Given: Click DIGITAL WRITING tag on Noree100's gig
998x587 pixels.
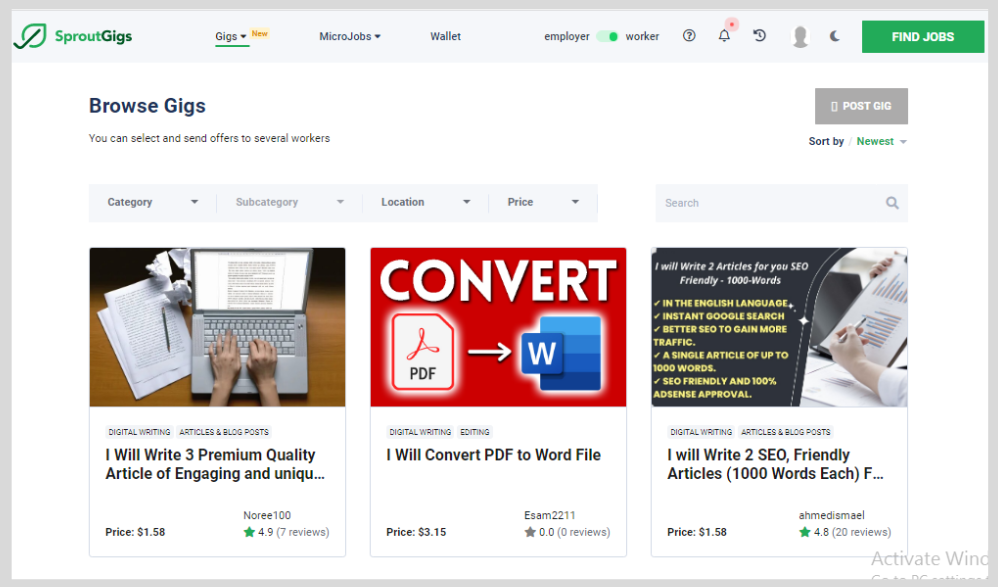Looking at the screenshot, I should pyautogui.click(x=139, y=432).
